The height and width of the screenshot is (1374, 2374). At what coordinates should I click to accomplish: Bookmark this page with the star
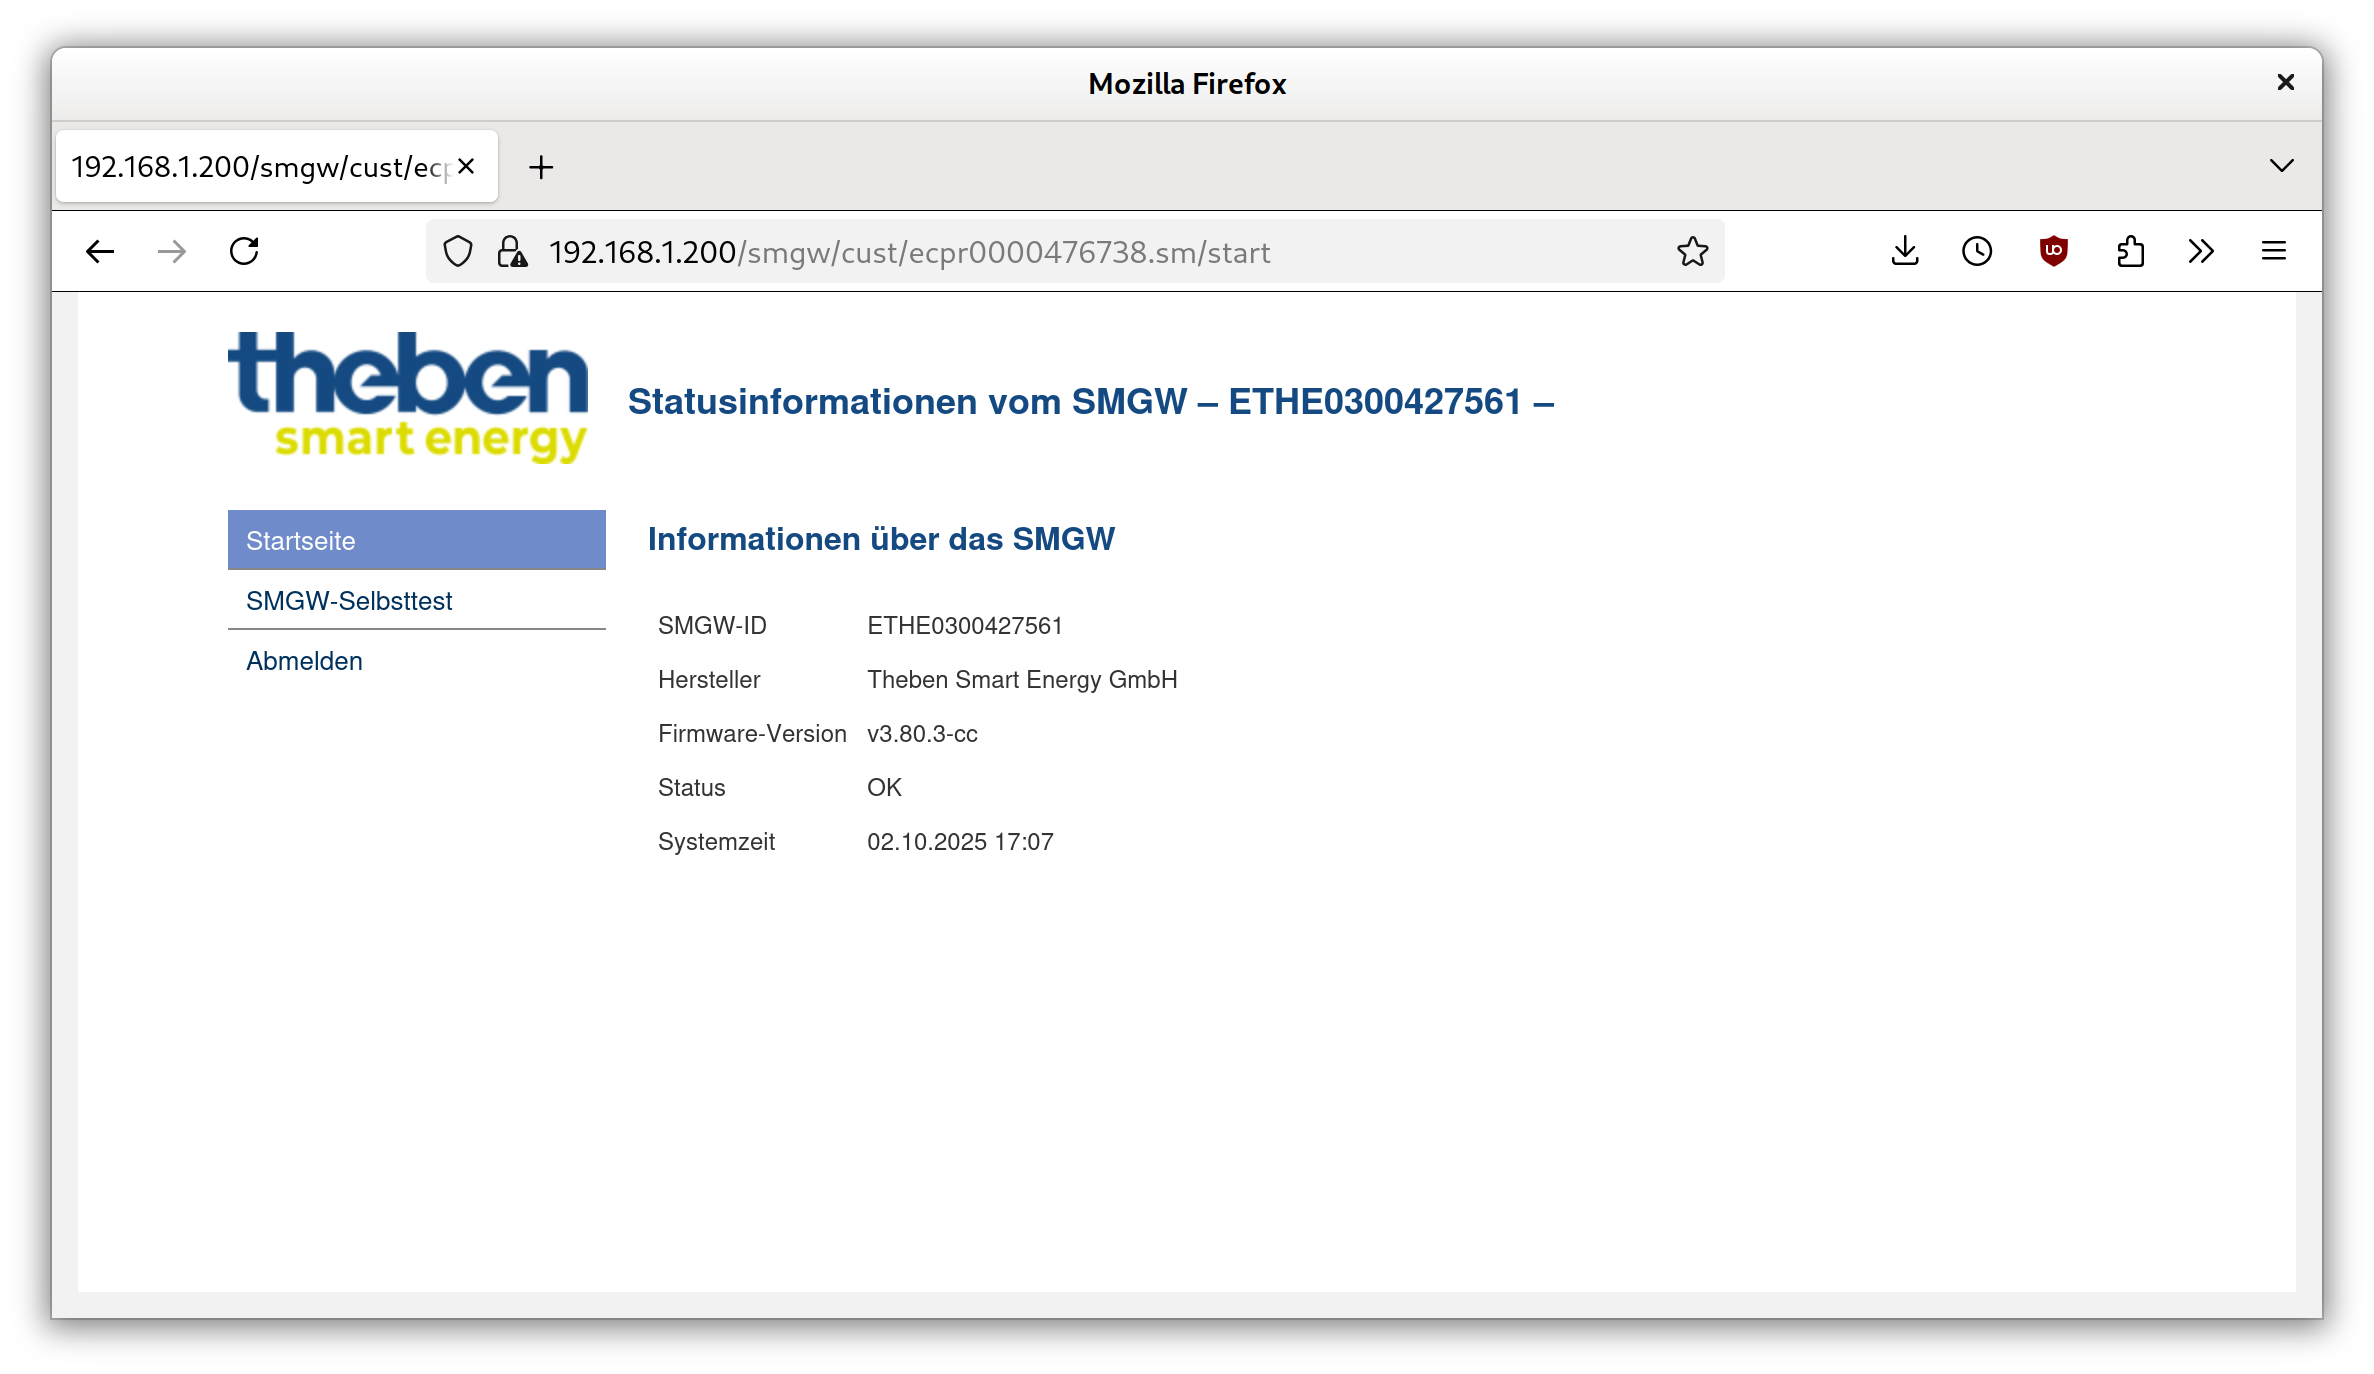pyautogui.click(x=1692, y=252)
